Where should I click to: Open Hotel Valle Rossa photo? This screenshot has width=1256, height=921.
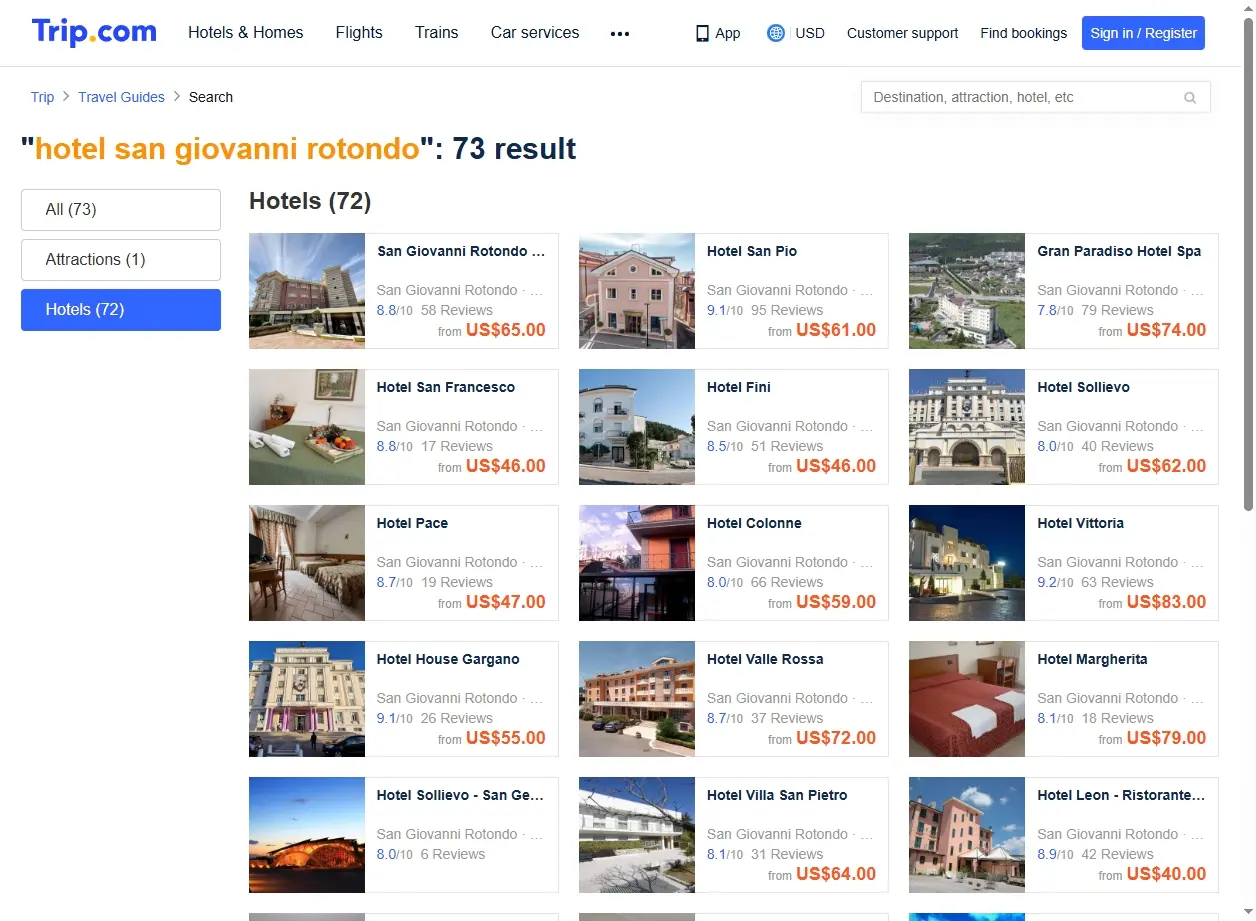pos(637,699)
